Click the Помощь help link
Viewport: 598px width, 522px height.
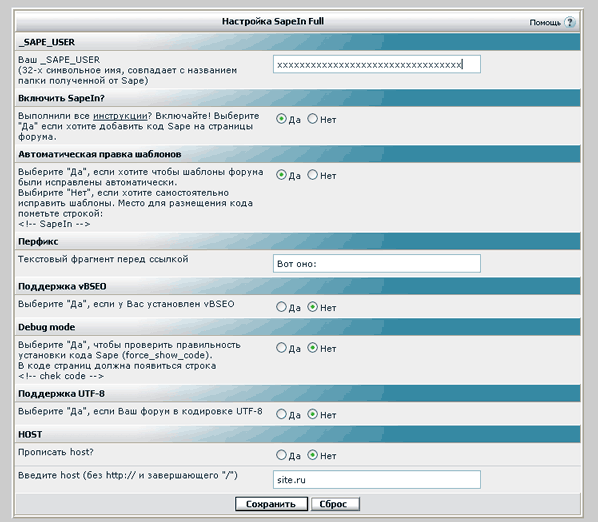545,22
